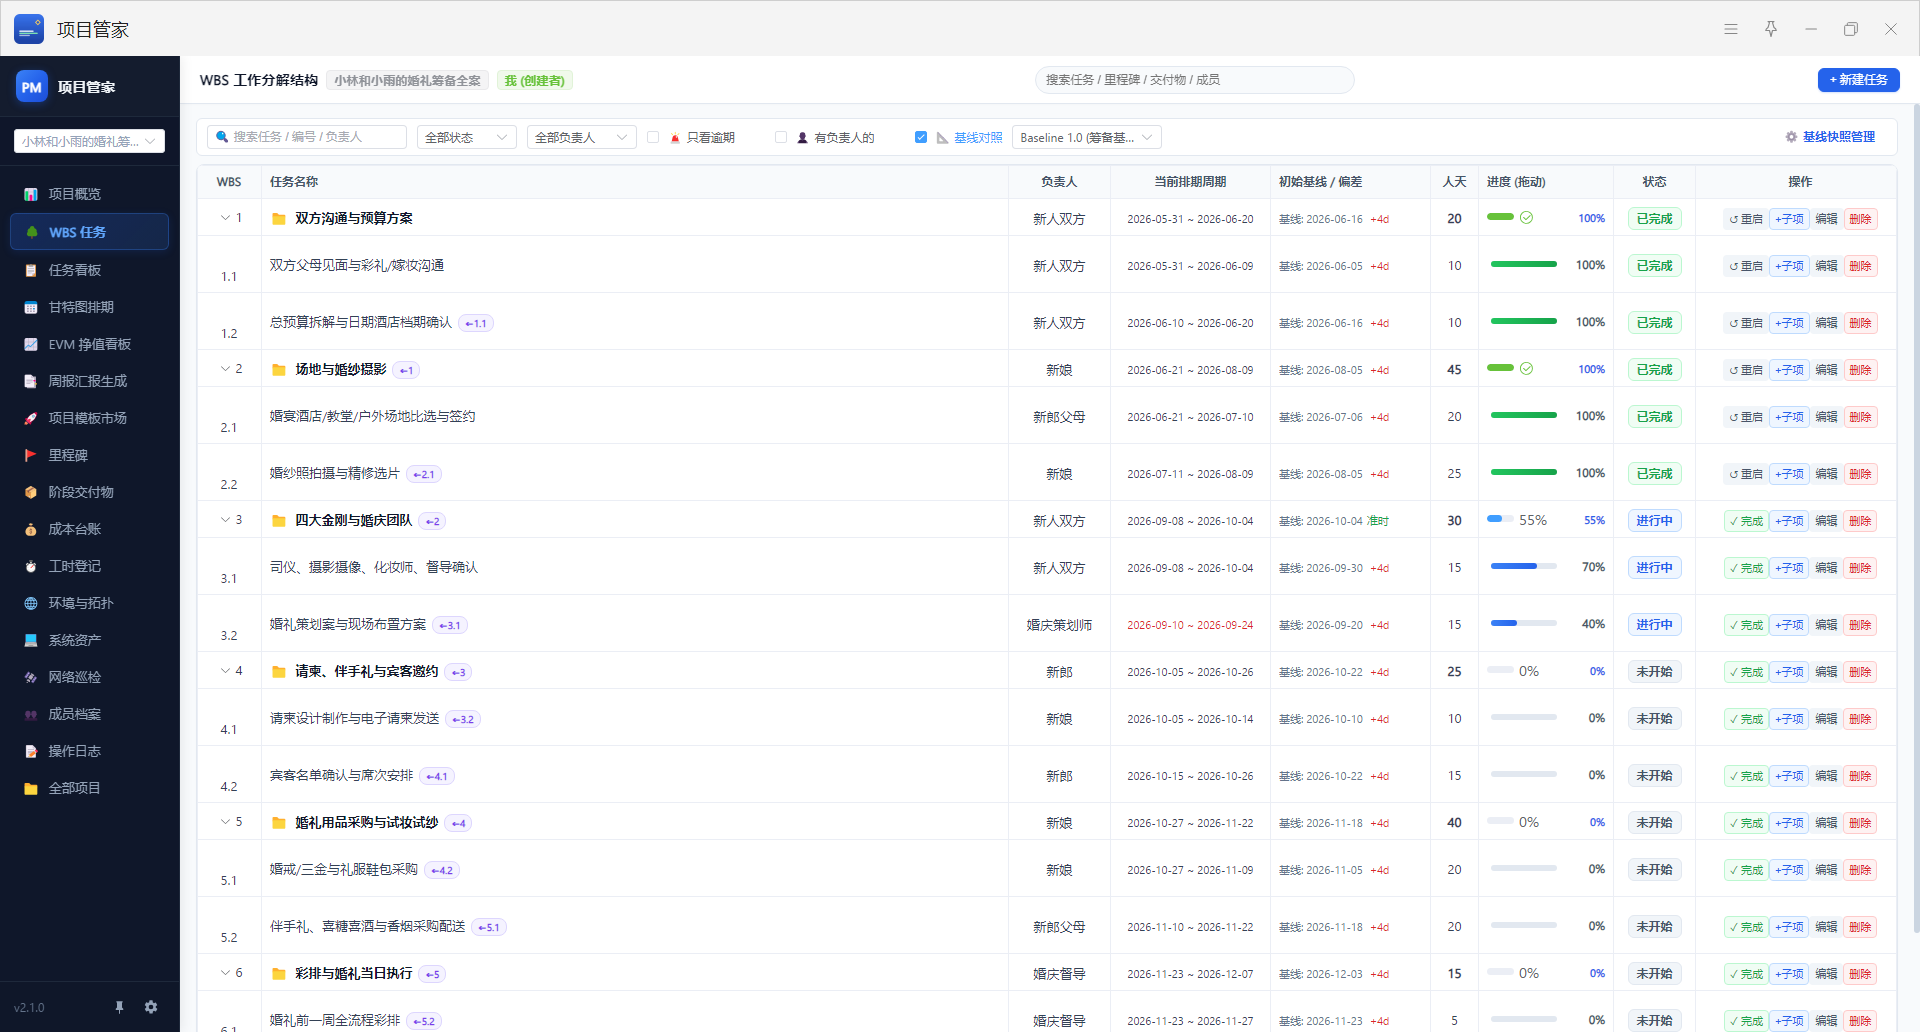This screenshot has height=1032, width=1920.
Task: Click the 40% progress bar of 婚礼策划案与现场布置方案
Action: click(1523, 624)
